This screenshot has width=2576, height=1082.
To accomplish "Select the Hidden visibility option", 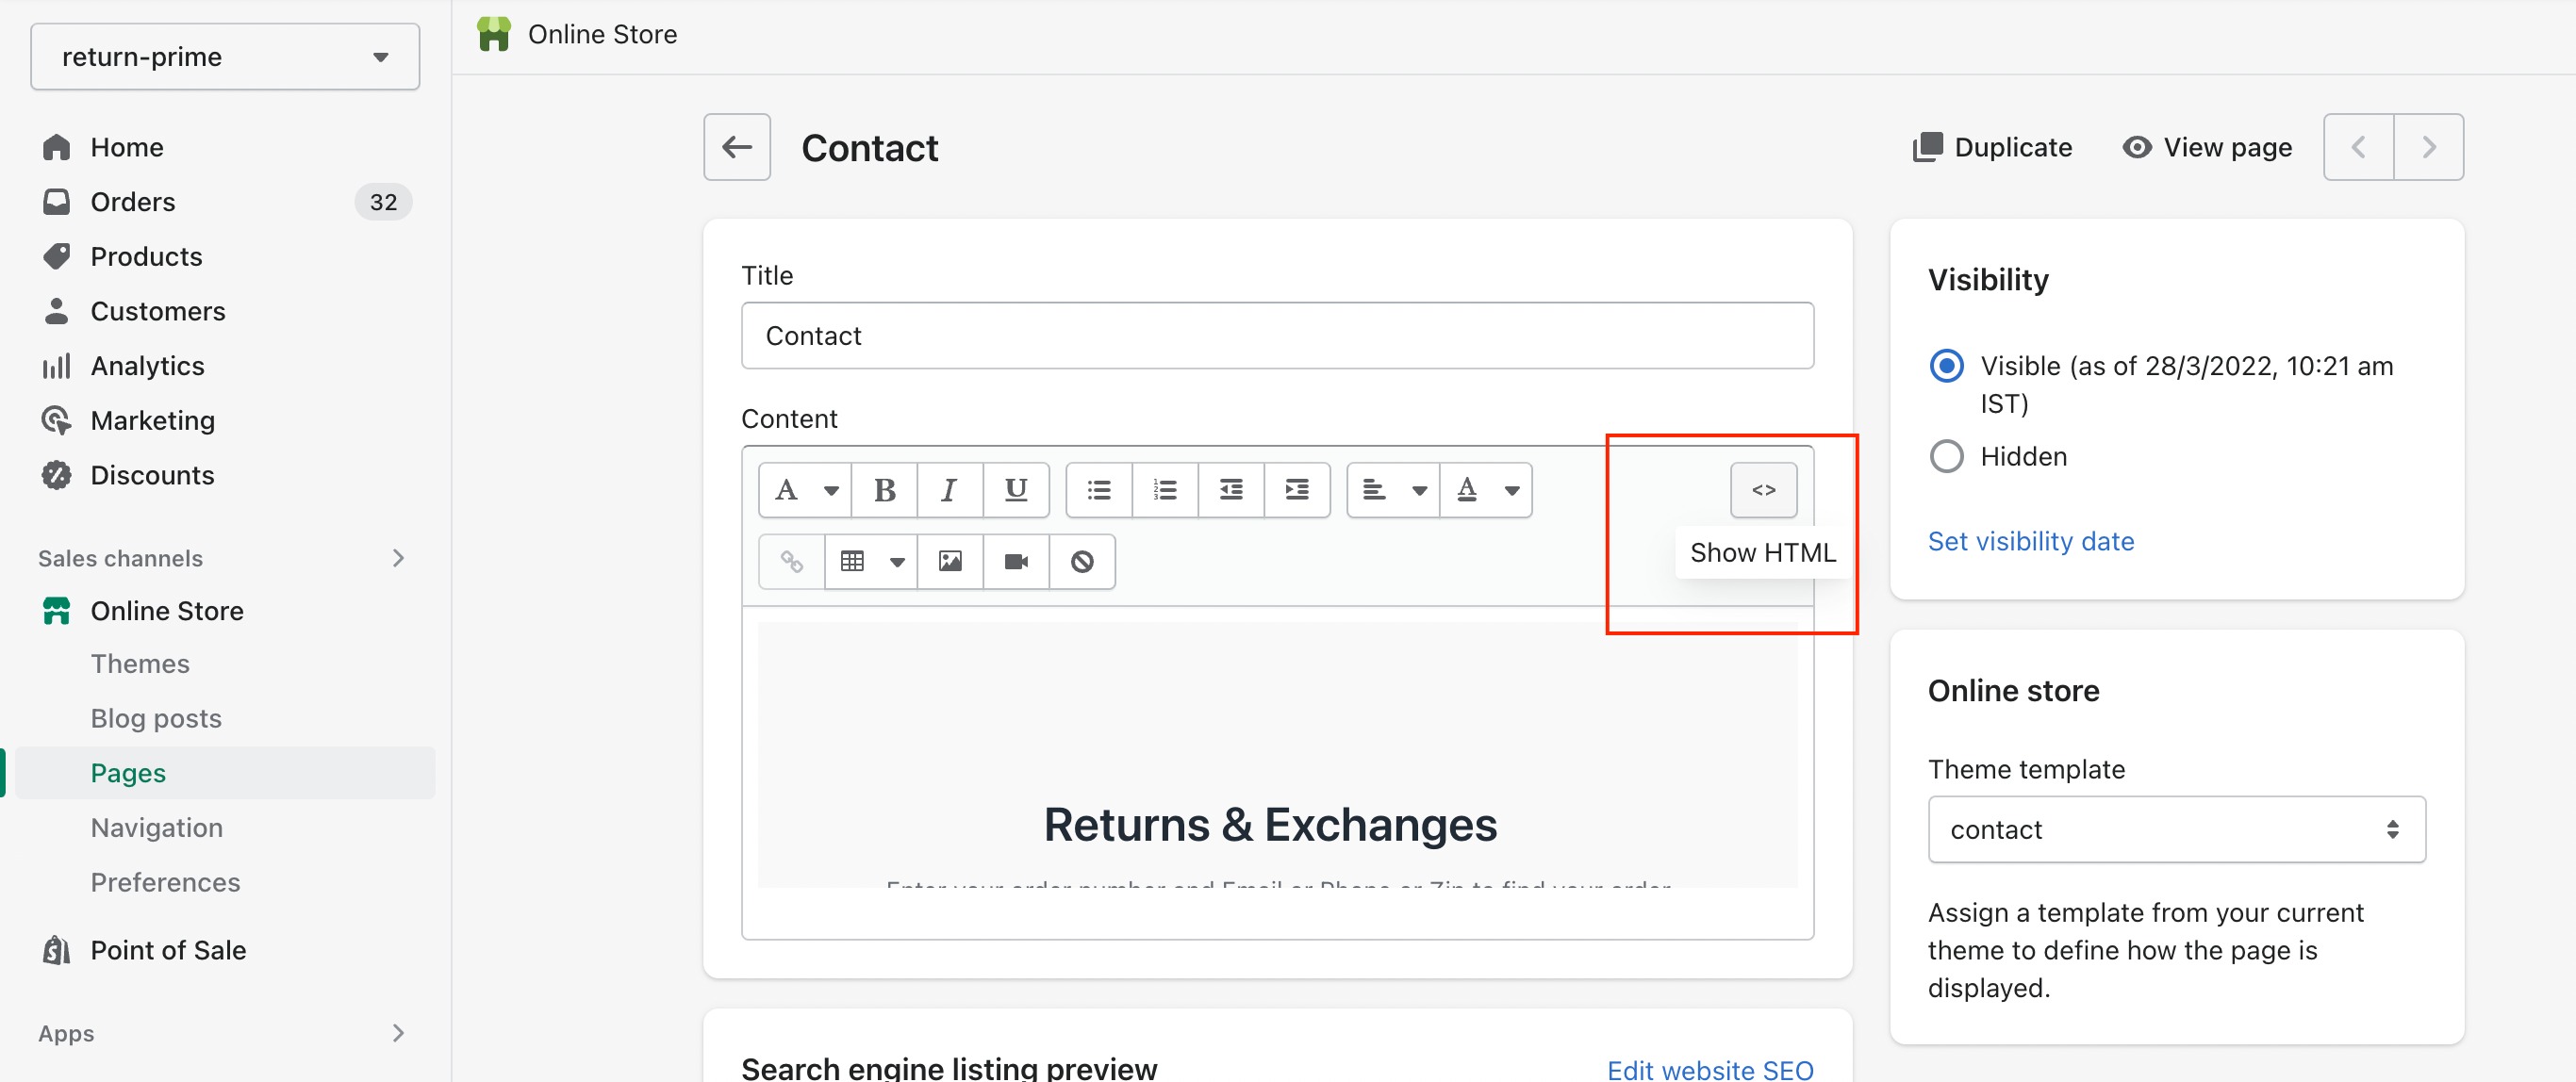I will click(x=1946, y=457).
